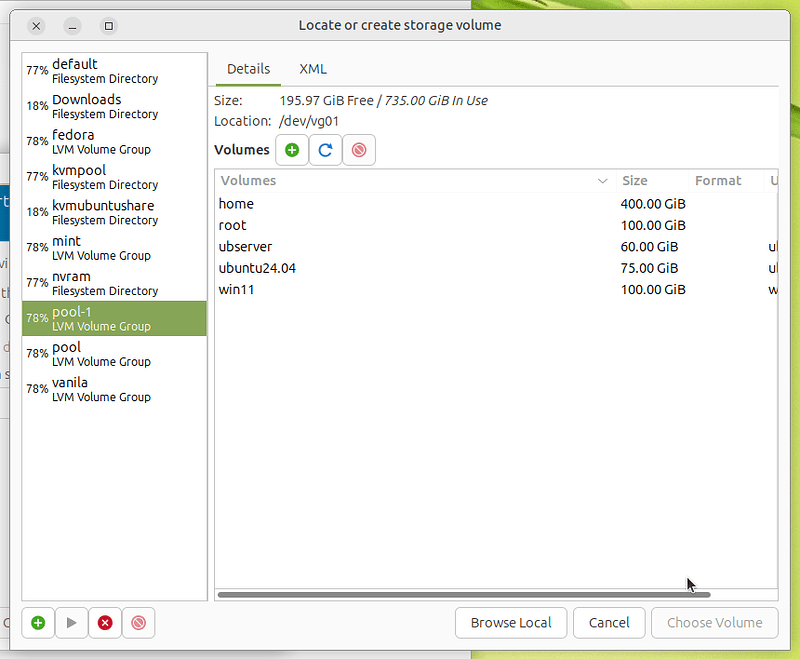Click the Delete Volume icon beside Refresh
This screenshot has height=659, width=800.
[359, 150]
